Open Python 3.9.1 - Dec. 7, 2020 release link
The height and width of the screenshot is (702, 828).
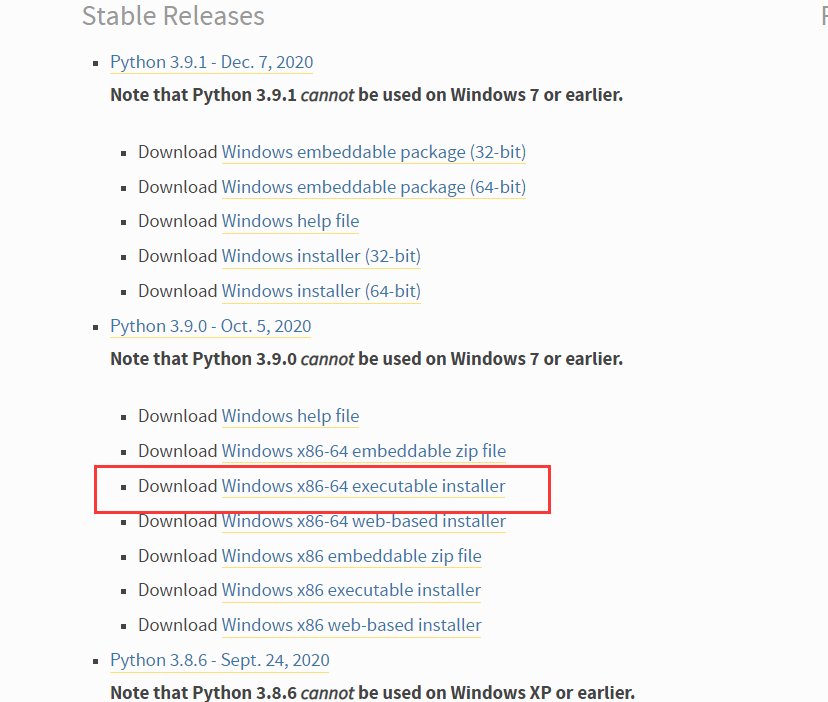[x=212, y=62]
